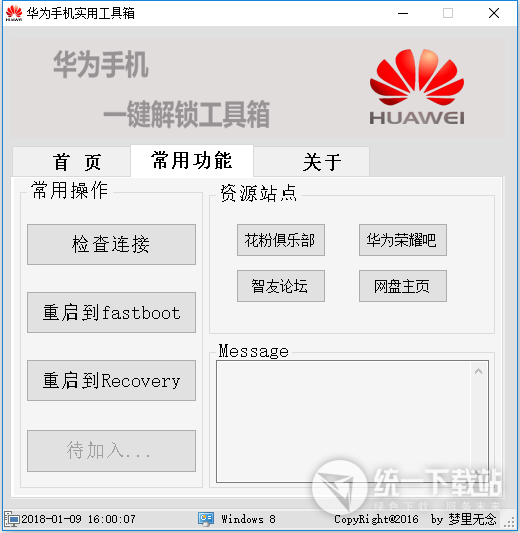Click 重启到fastboot button
This screenshot has width=520, height=533.
pyautogui.click(x=111, y=312)
